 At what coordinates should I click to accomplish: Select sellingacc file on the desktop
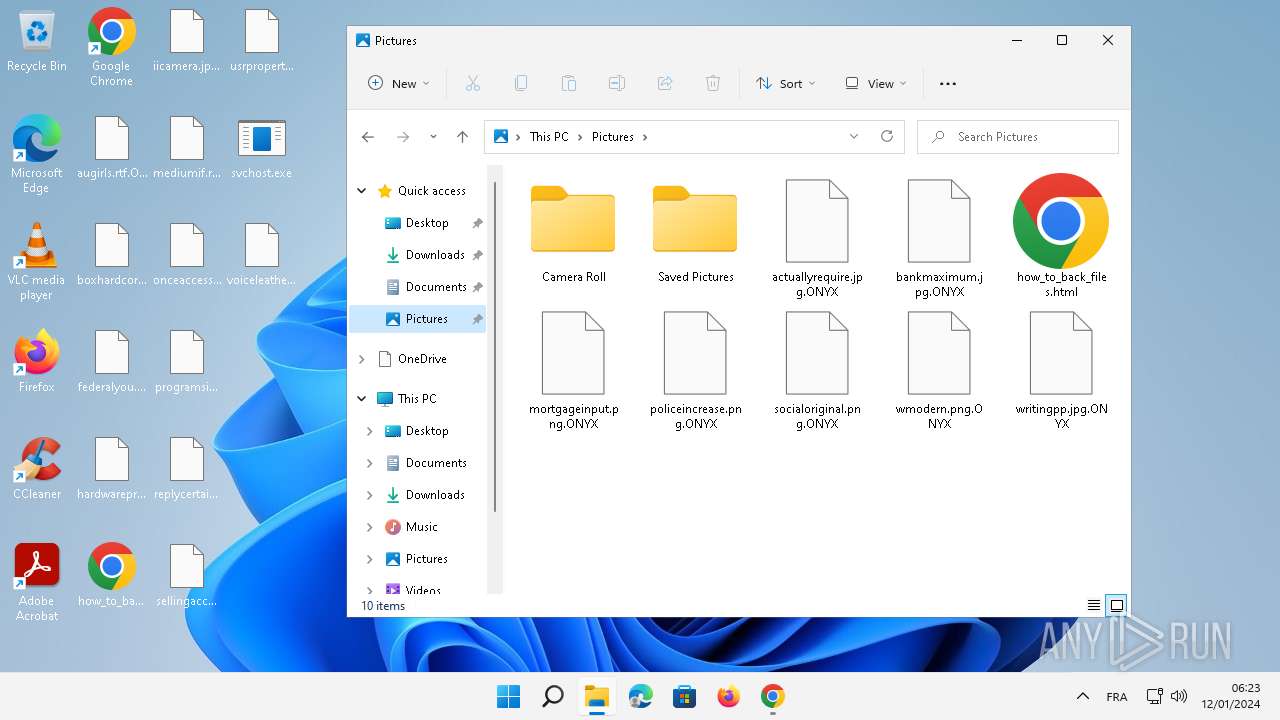tap(187, 575)
